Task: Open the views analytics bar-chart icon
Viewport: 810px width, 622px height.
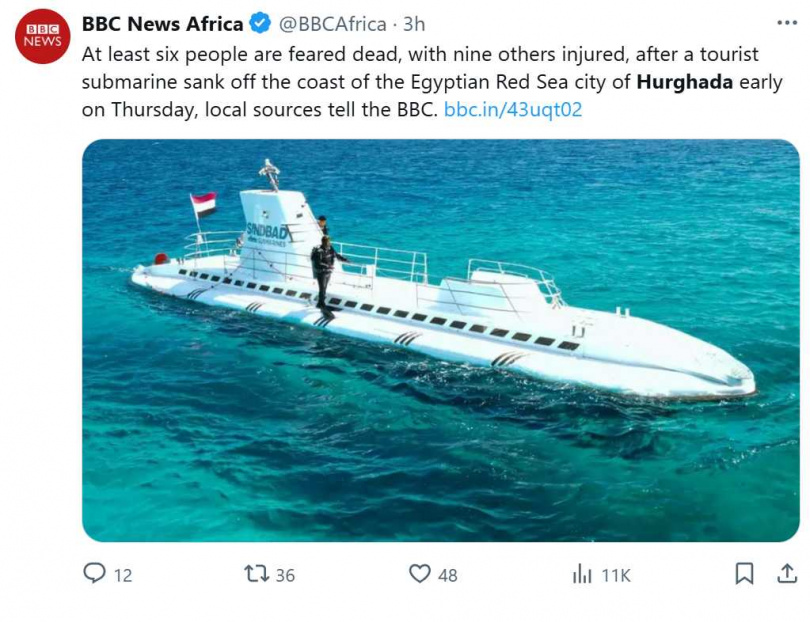Action: (582, 574)
